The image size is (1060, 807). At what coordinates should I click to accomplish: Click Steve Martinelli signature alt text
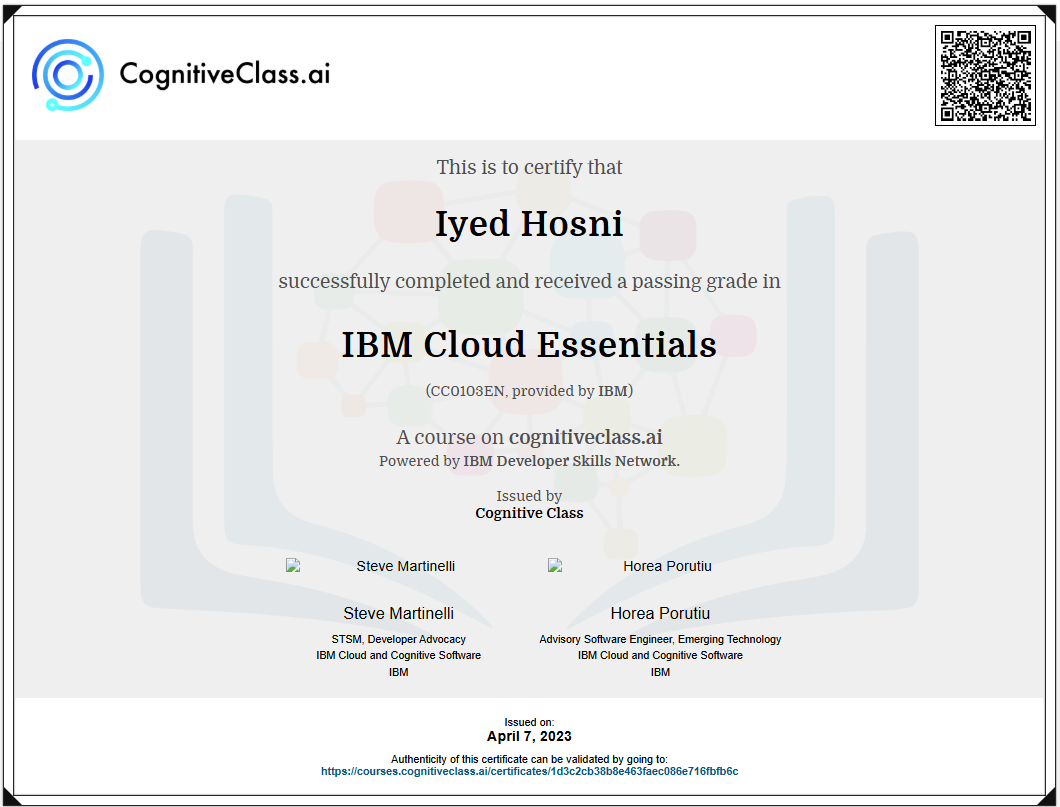click(406, 566)
